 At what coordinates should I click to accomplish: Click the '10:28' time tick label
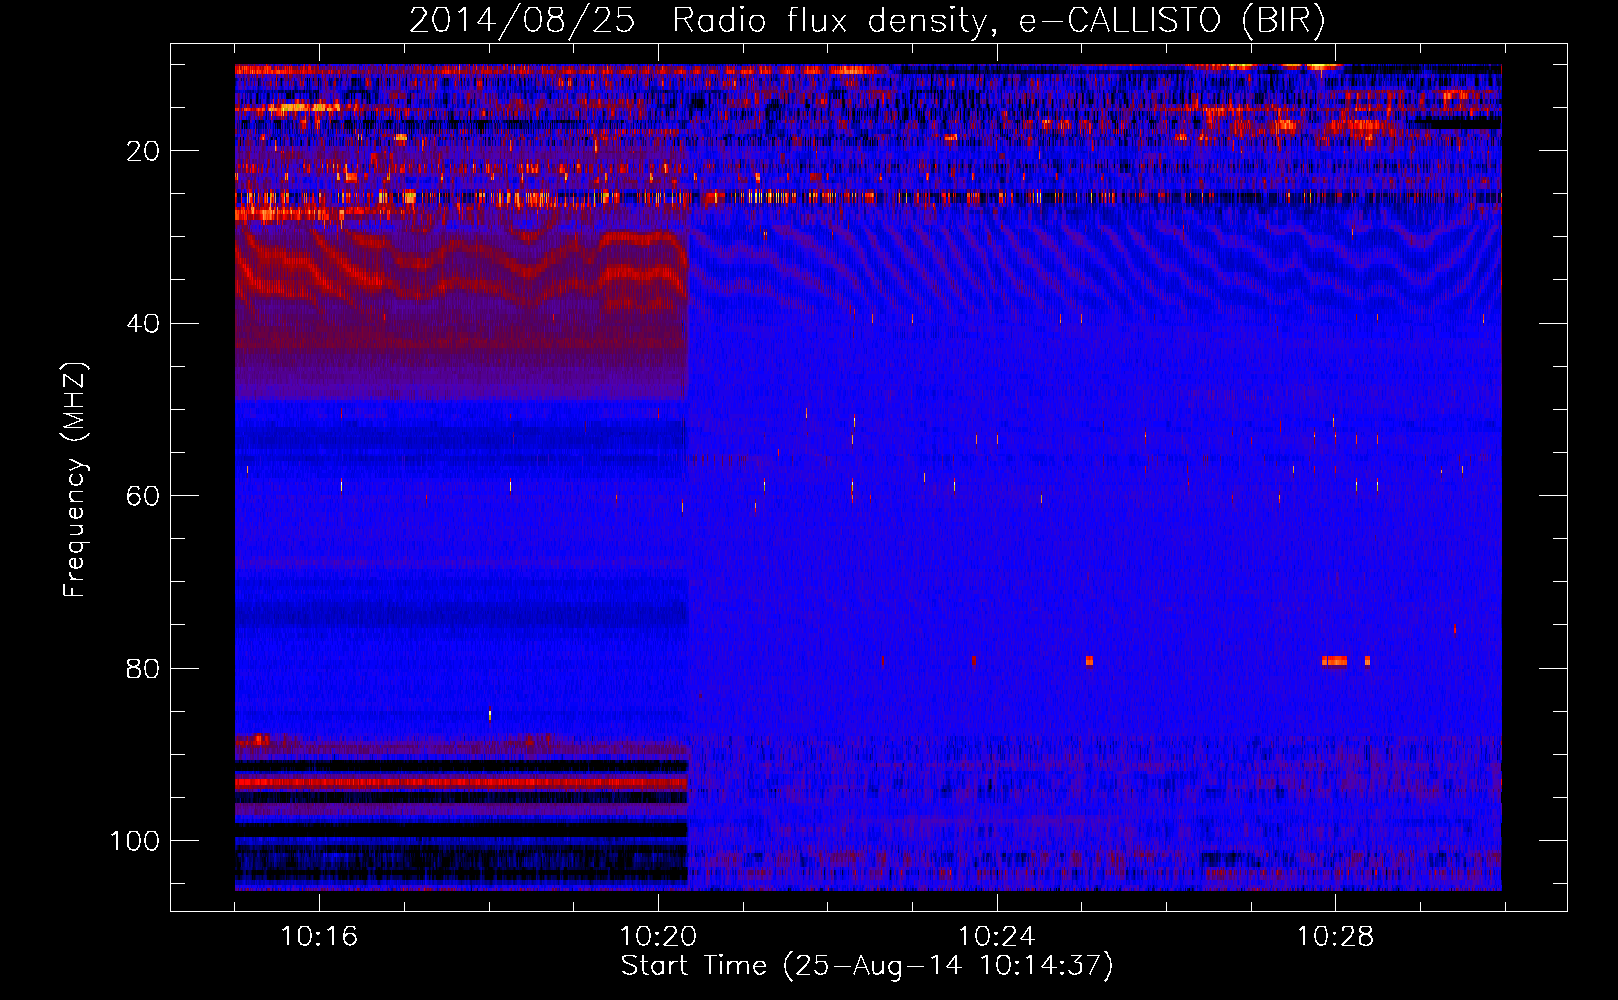[x=1335, y=937]
